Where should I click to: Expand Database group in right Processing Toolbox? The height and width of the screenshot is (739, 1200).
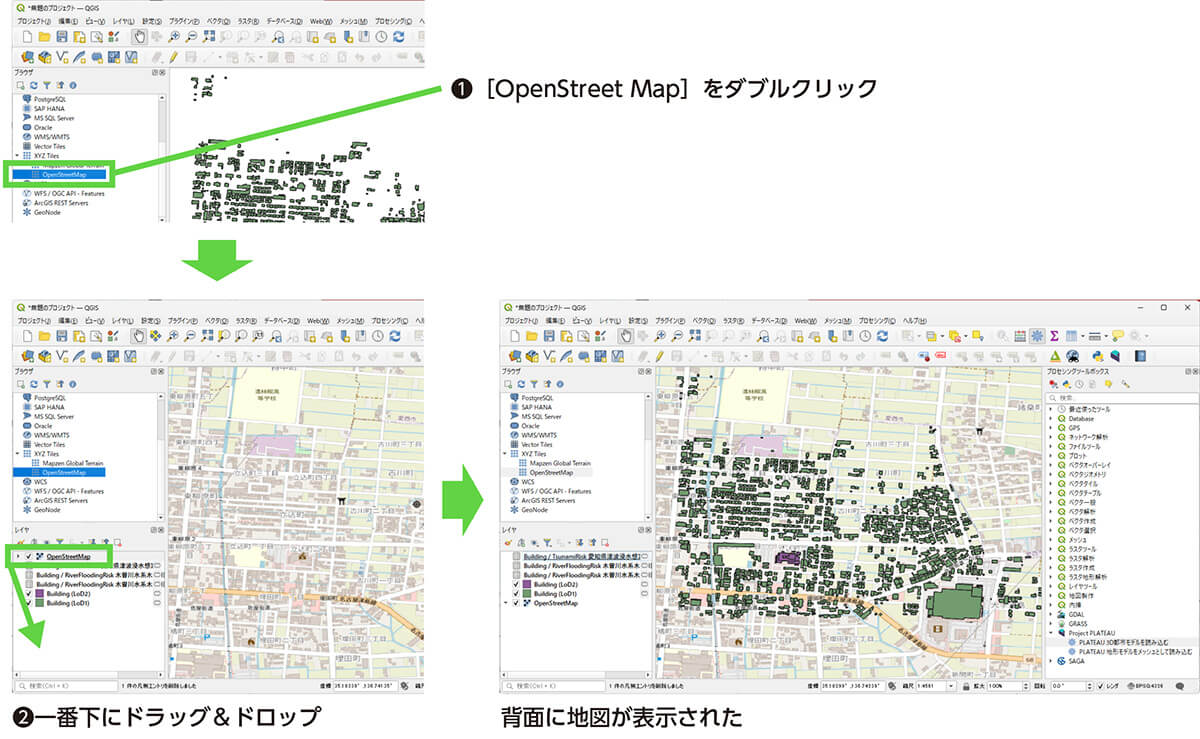click(x=1050, y=419)
